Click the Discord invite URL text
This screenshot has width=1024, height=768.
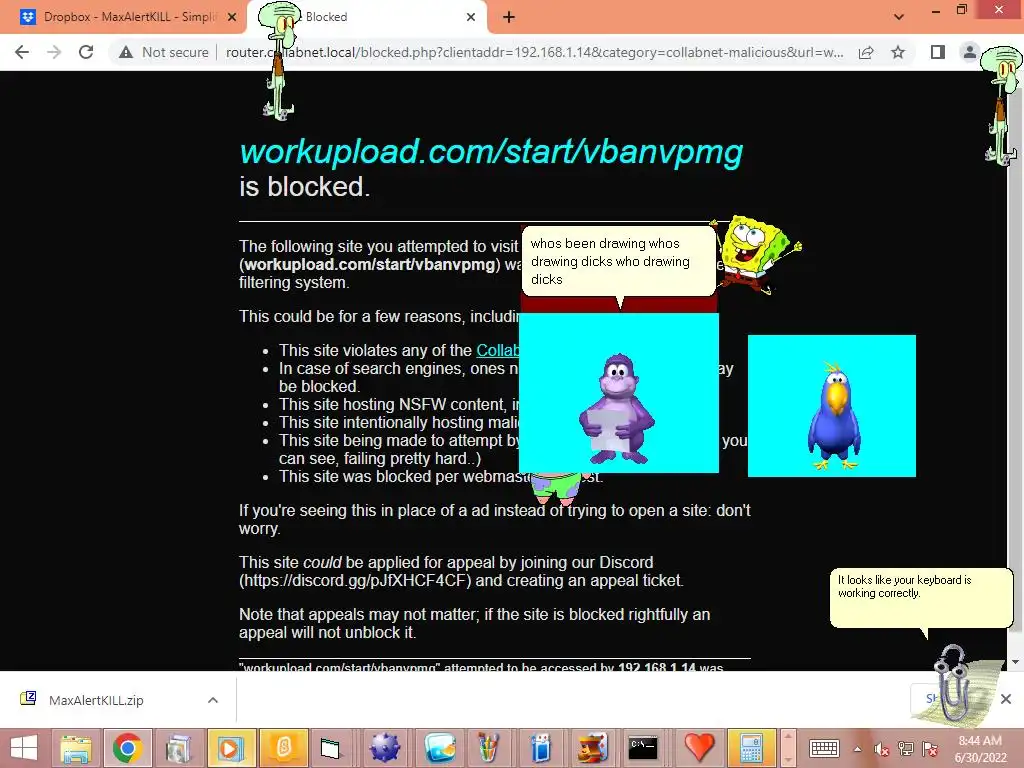[x=355, y=581]
